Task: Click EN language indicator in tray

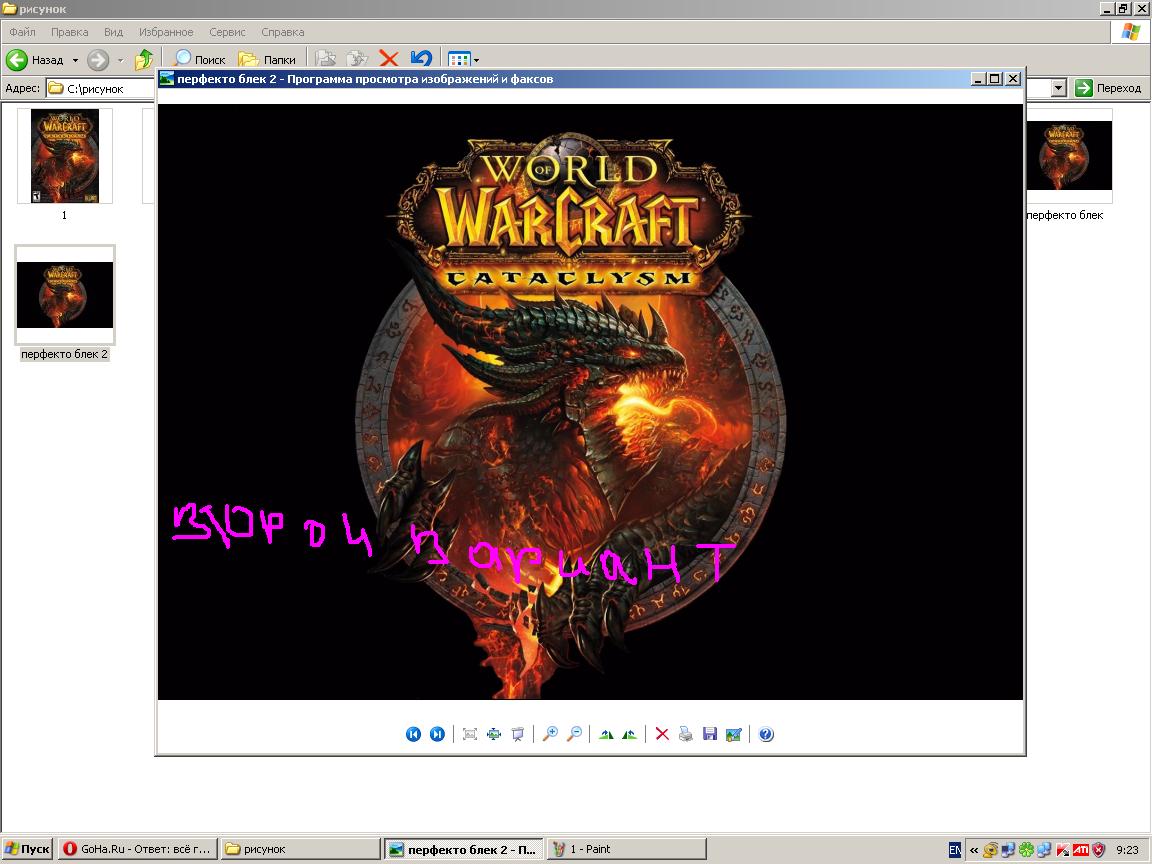Action: 954,850
